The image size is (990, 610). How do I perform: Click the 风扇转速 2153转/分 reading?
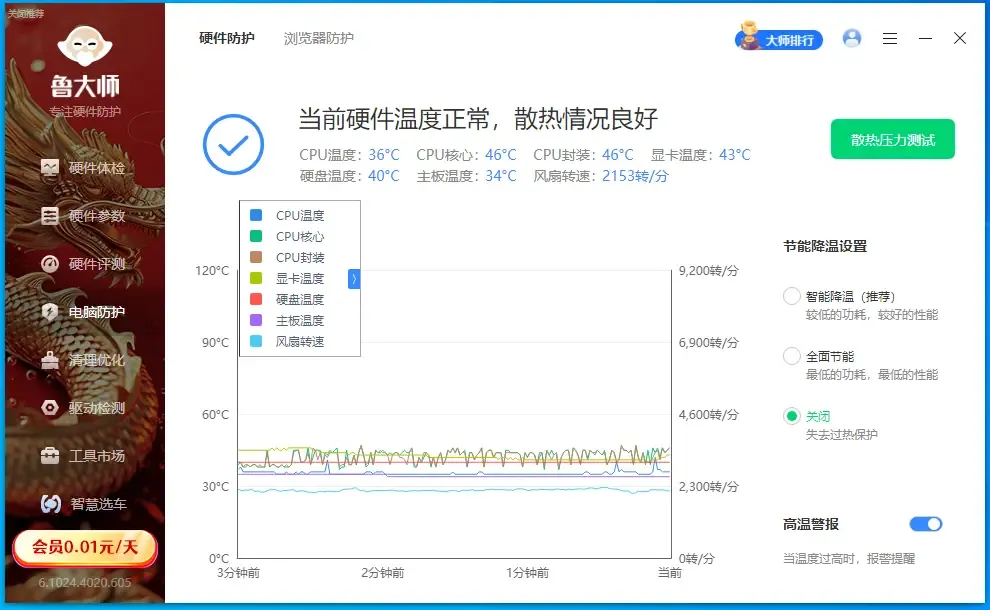coord(600,176)
